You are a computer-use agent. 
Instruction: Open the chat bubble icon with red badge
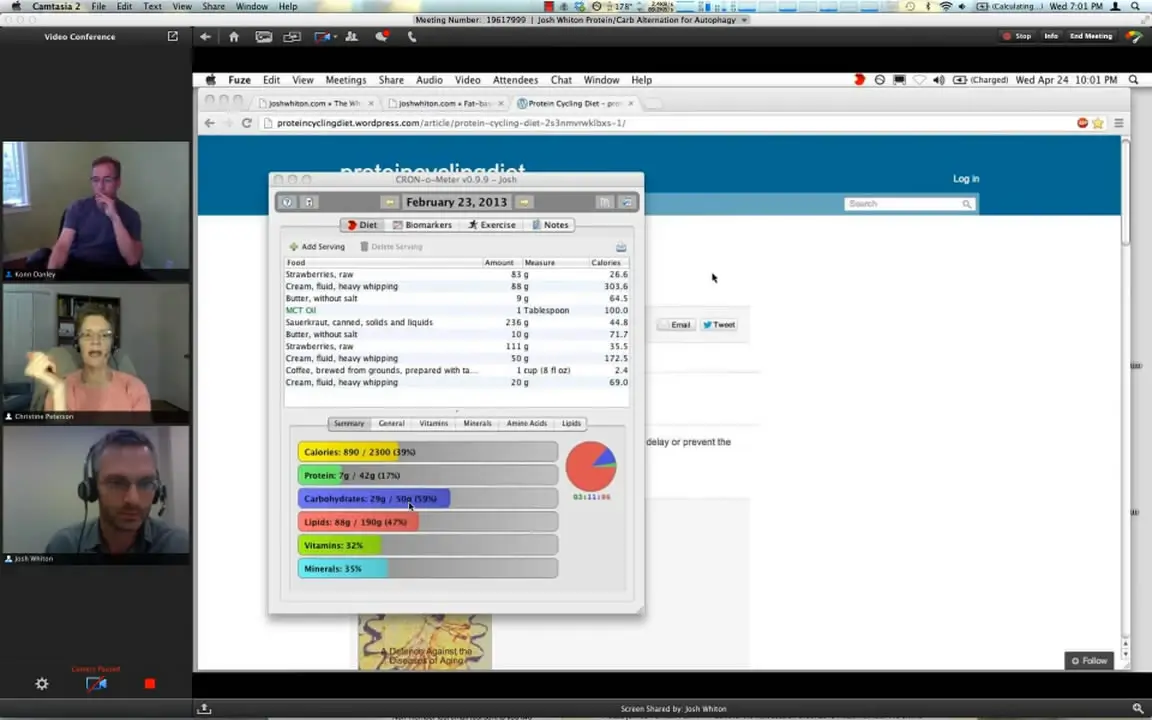click(x=381, y=37)
